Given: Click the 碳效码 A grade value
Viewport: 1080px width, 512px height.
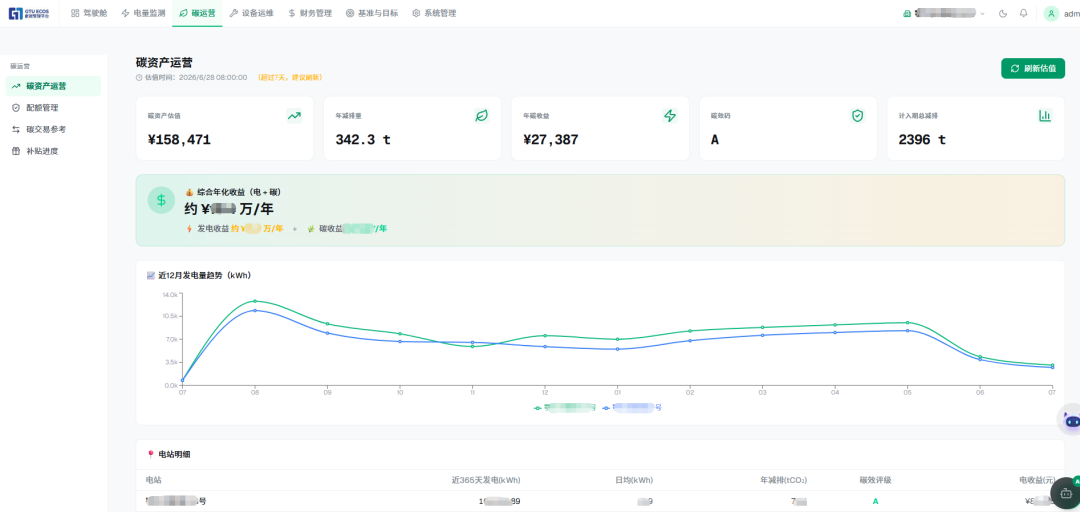Looking at the screenshot, I should [x=715, y=140].
